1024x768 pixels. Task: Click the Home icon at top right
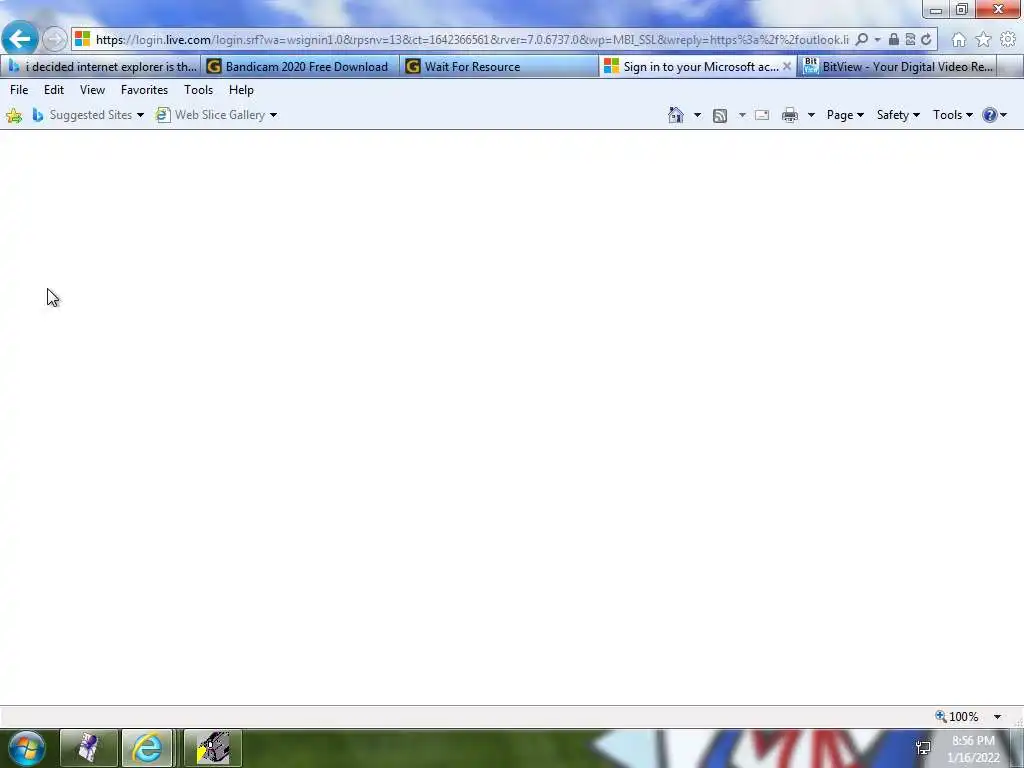[x=959, y=40]
